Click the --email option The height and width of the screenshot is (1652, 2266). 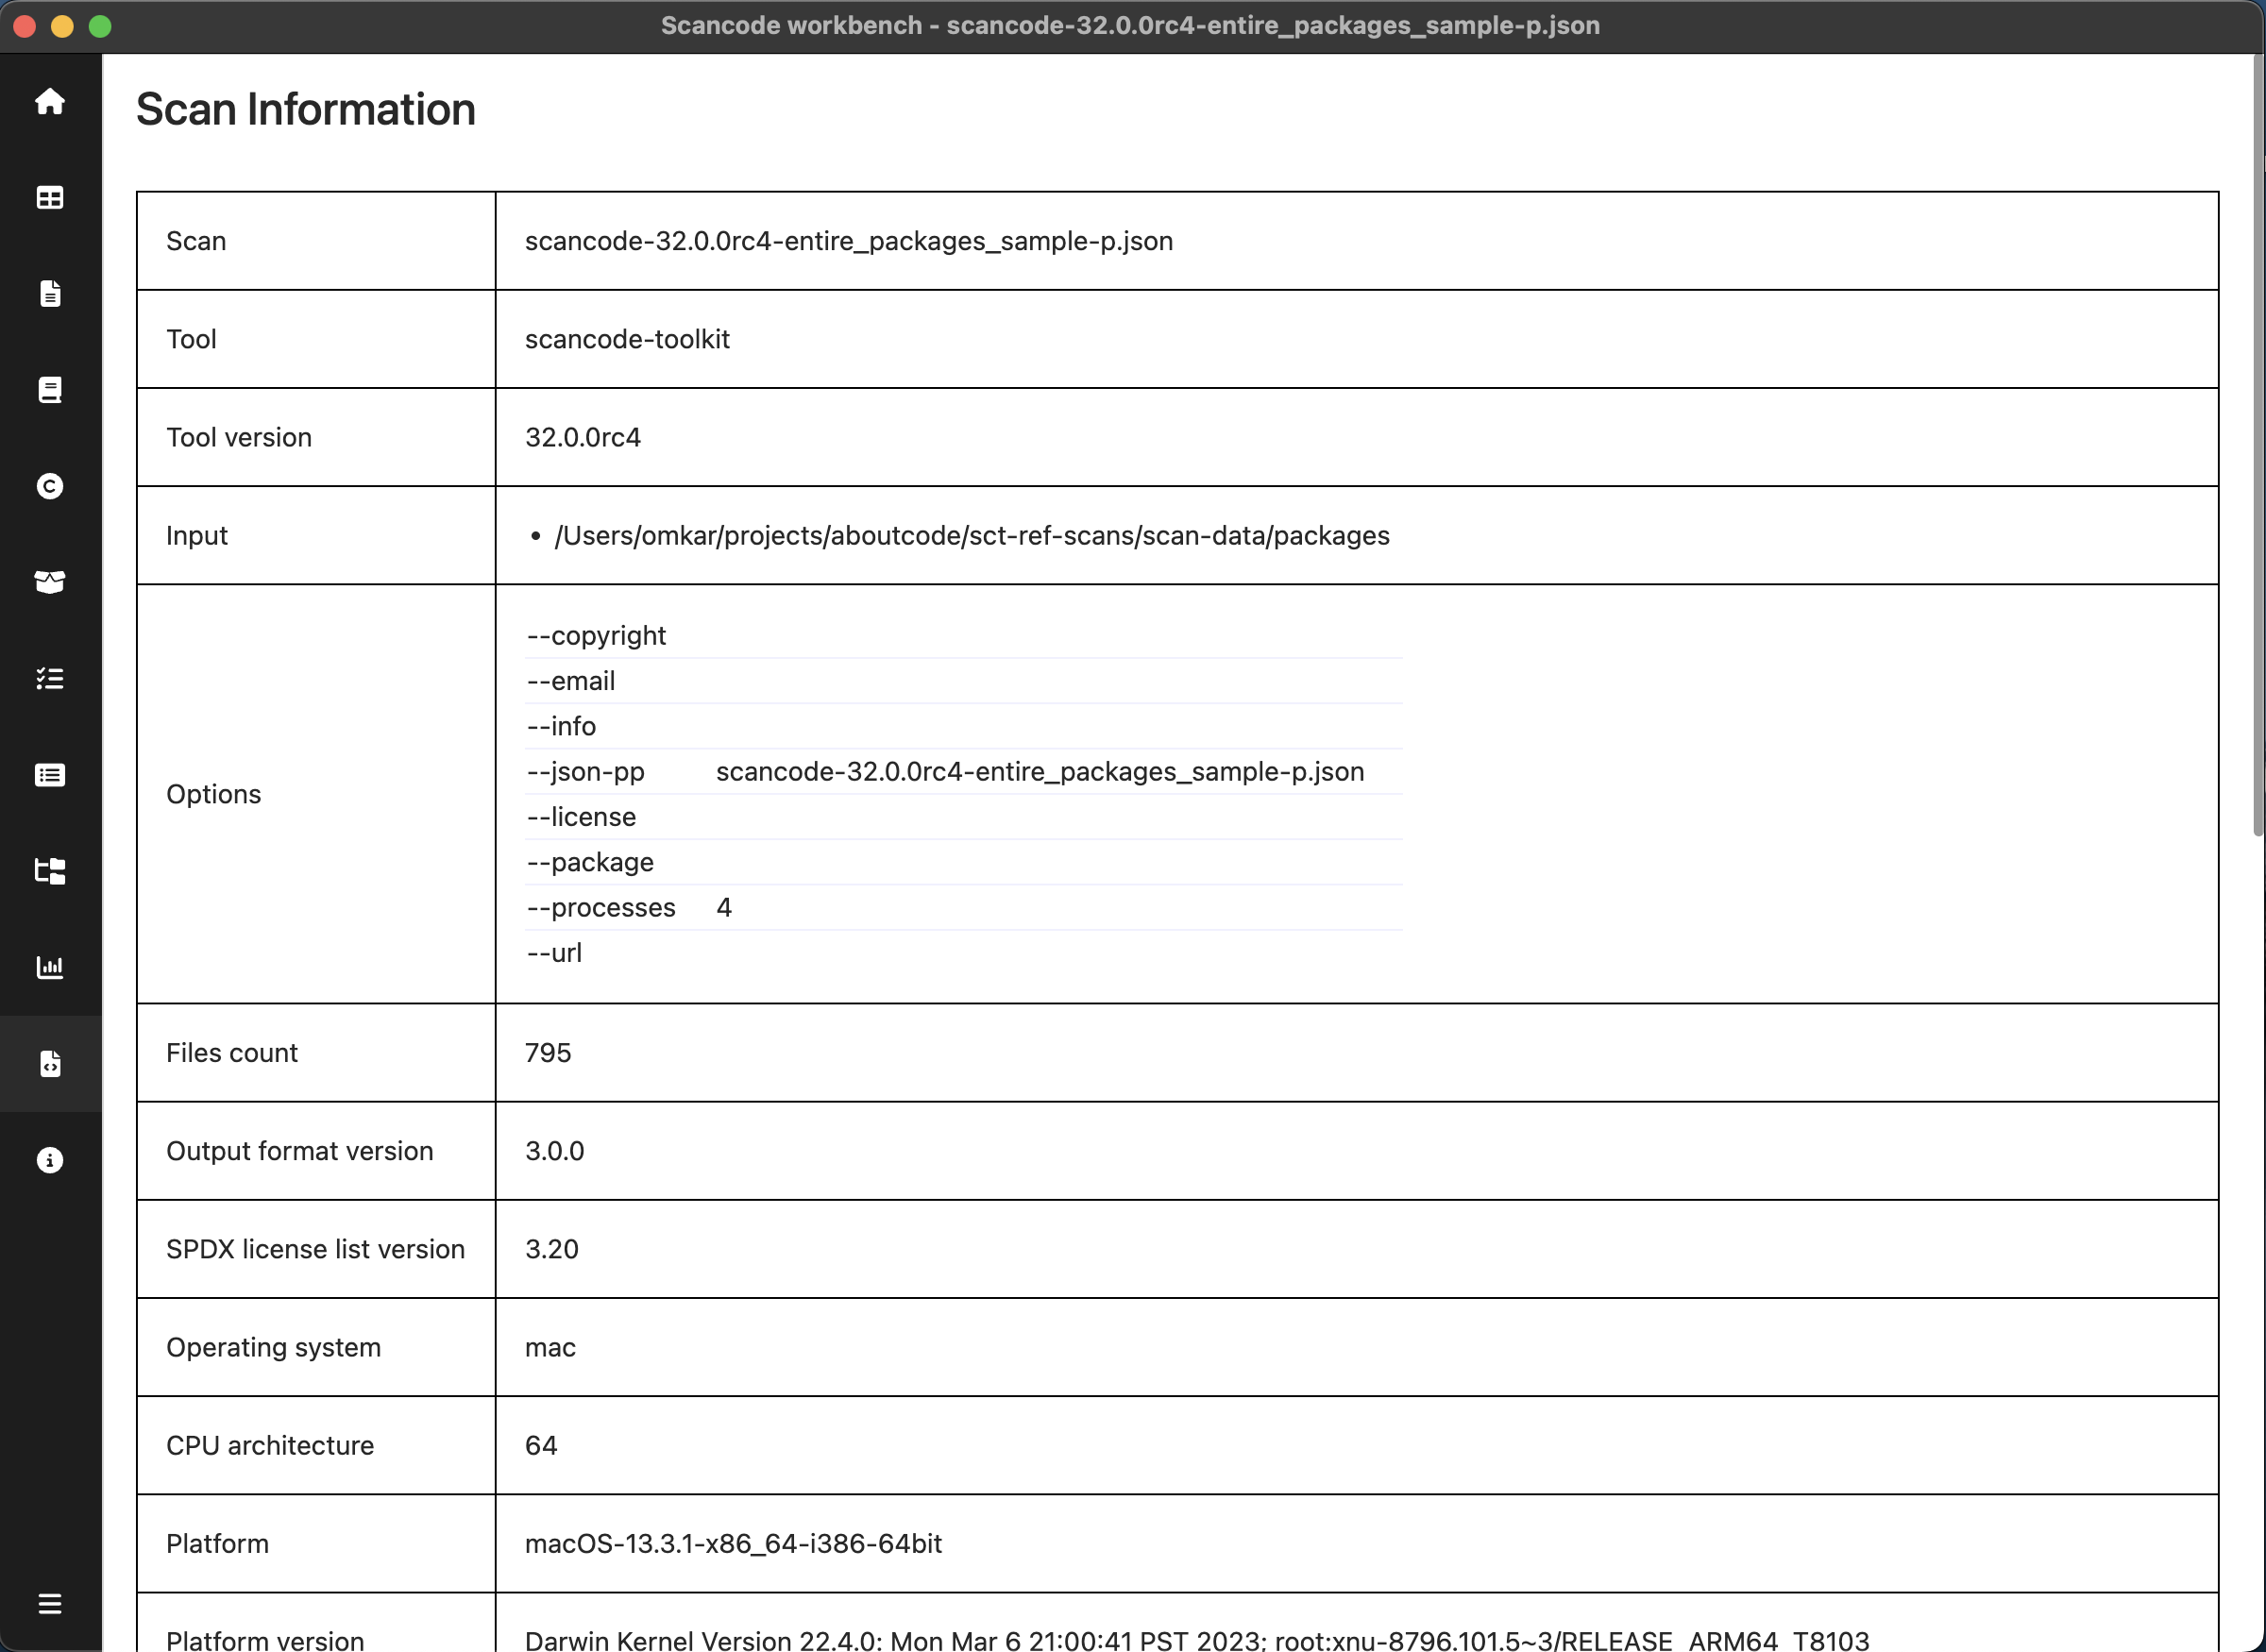tap(571, 681)
